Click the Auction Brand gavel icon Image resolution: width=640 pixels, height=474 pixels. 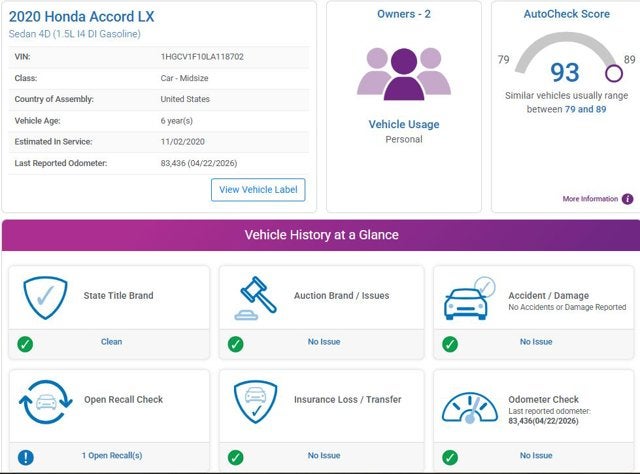pyautogui.click(x=256, y=298)
